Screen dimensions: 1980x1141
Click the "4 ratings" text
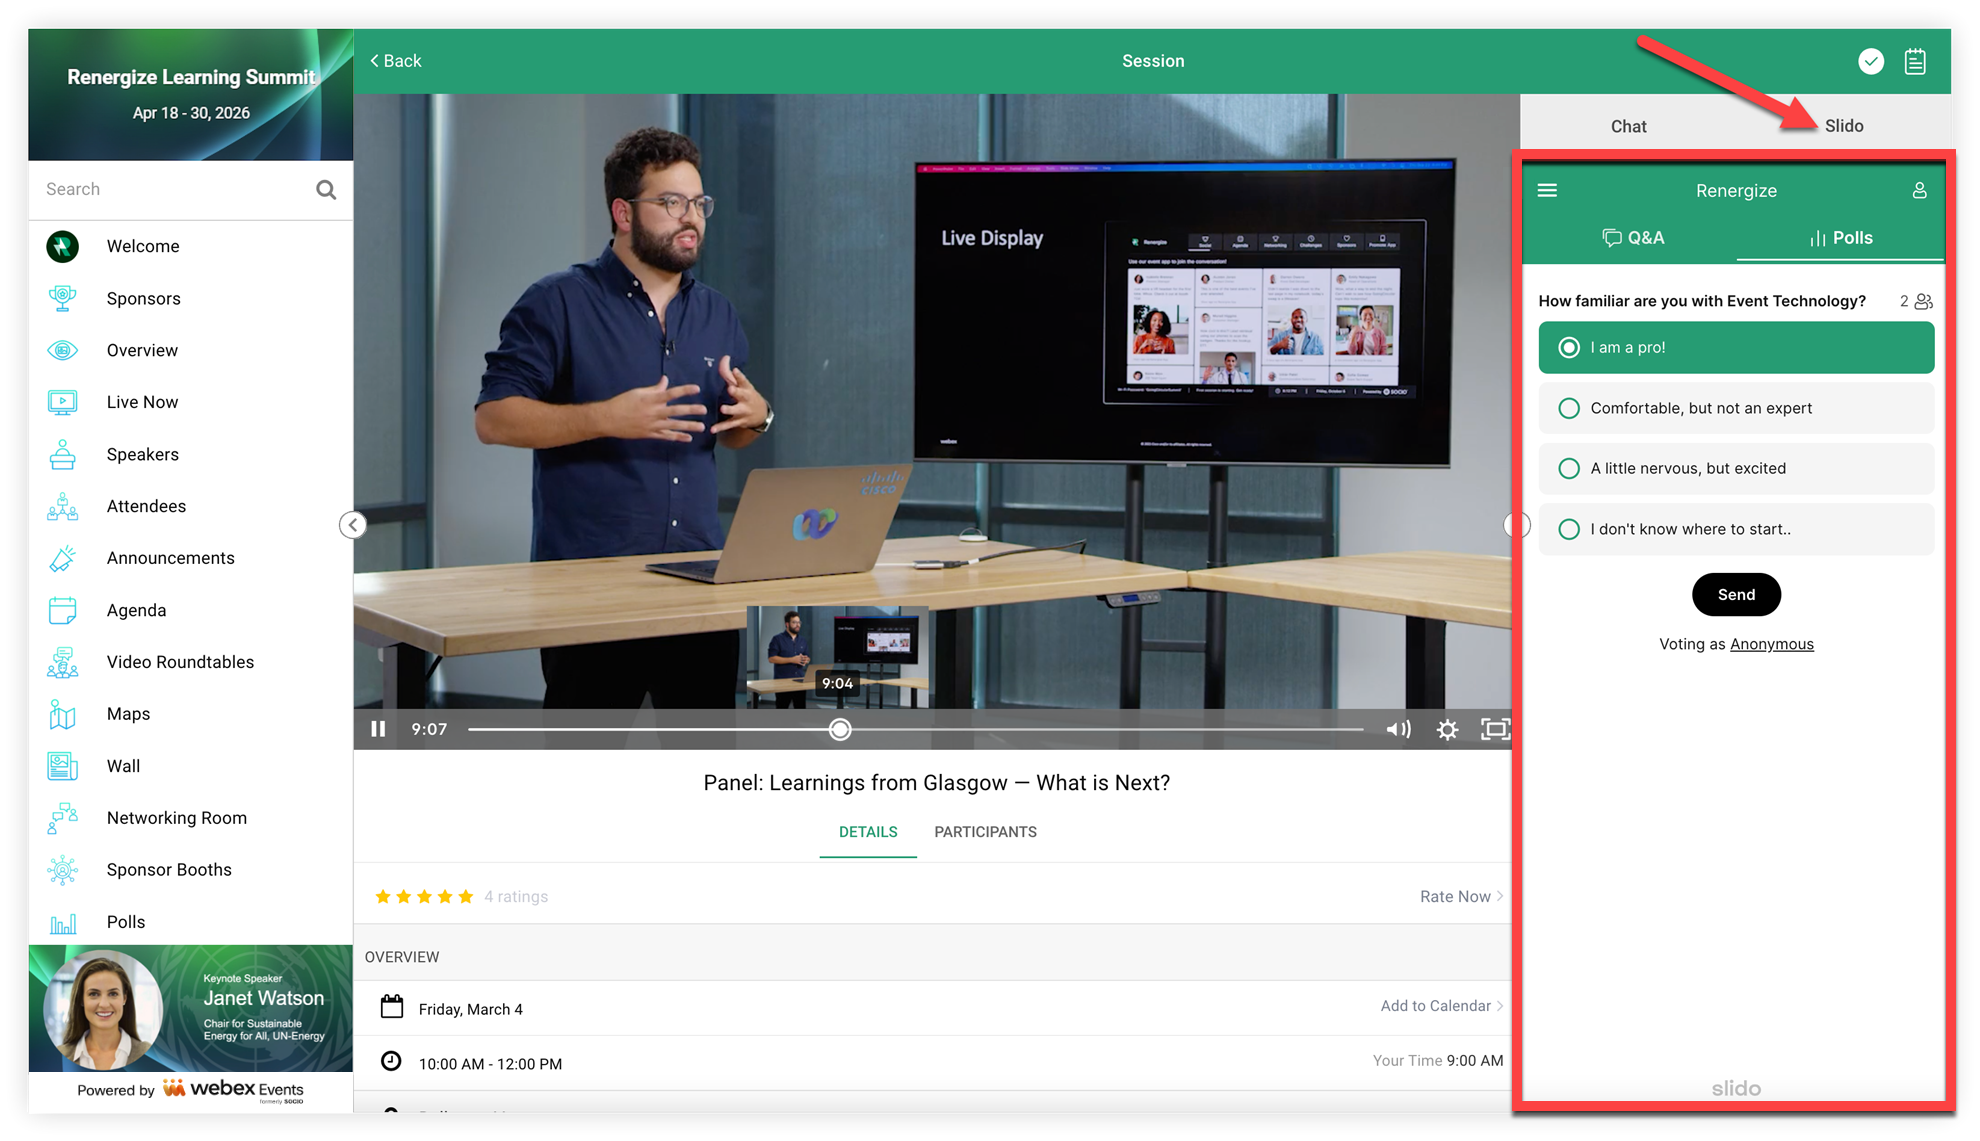[516, 896]
